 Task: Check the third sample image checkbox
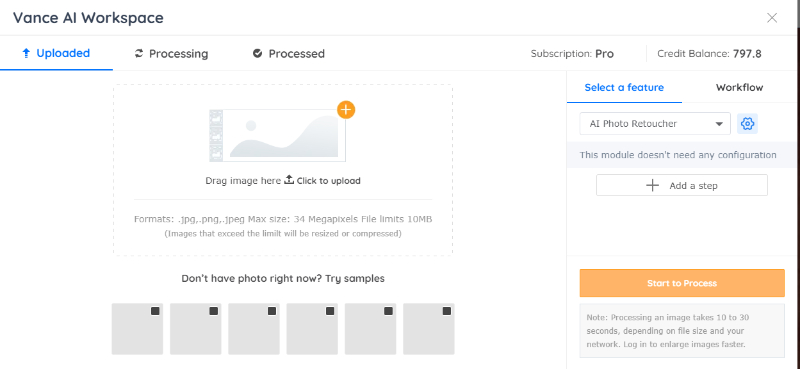pyautogui.click(x=272, y=311)
